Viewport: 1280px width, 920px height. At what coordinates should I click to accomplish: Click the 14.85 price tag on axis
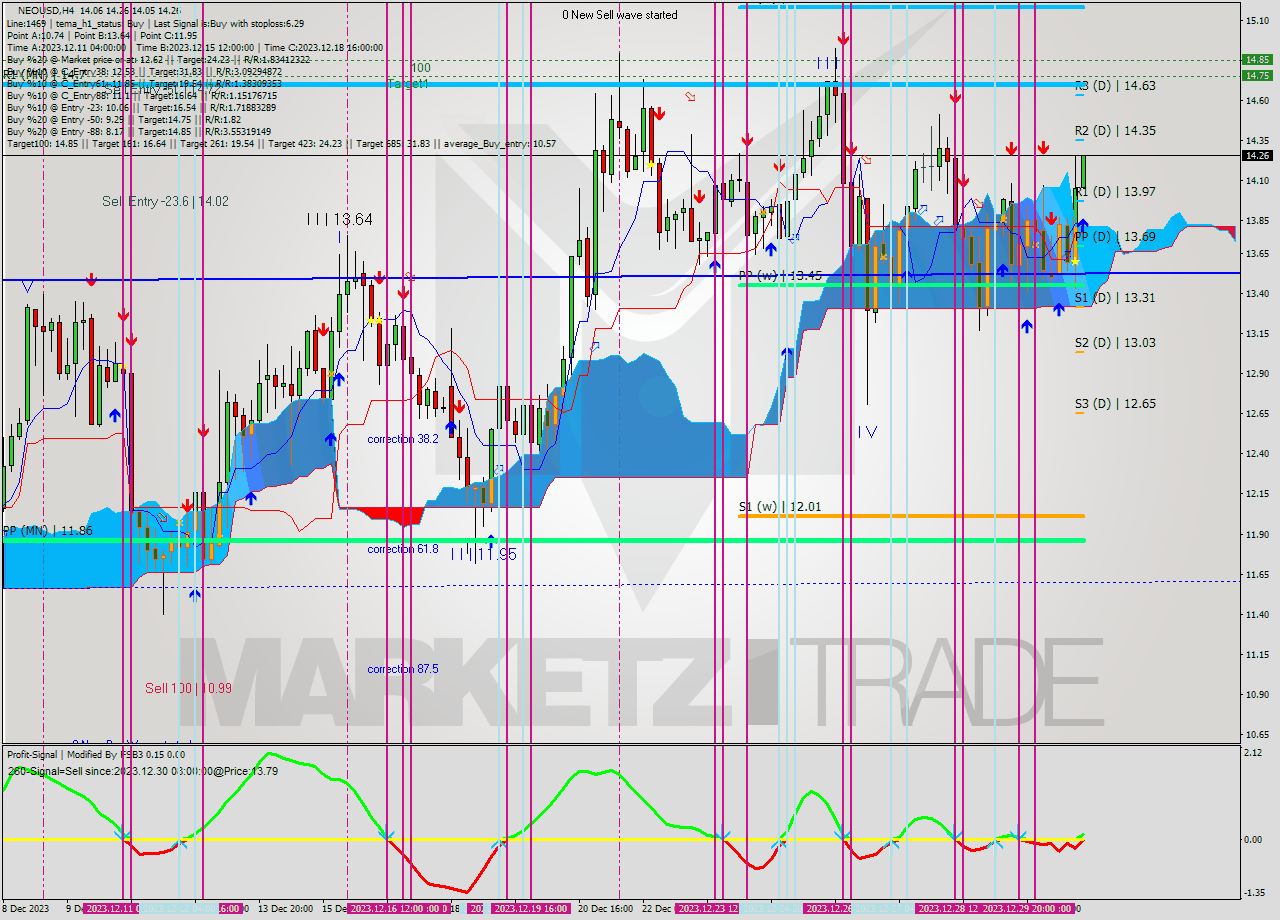click(x=1256, y=59)
